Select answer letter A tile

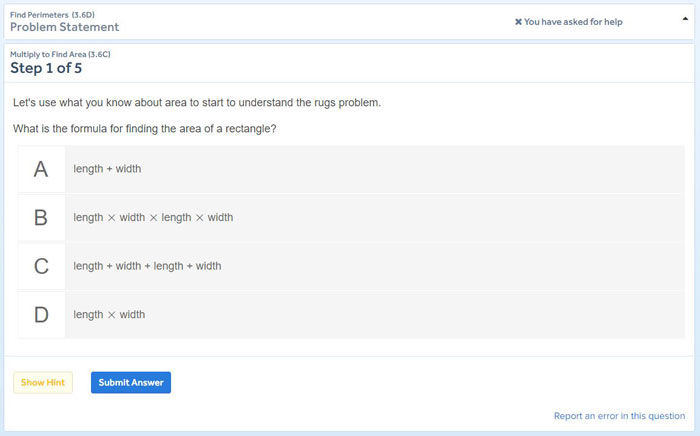41,169
